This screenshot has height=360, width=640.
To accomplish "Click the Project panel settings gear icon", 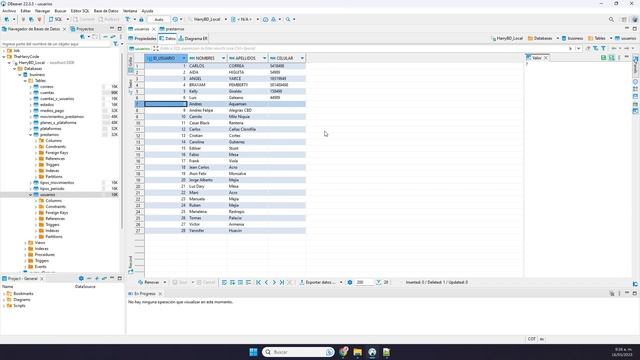I will point(81,278).
